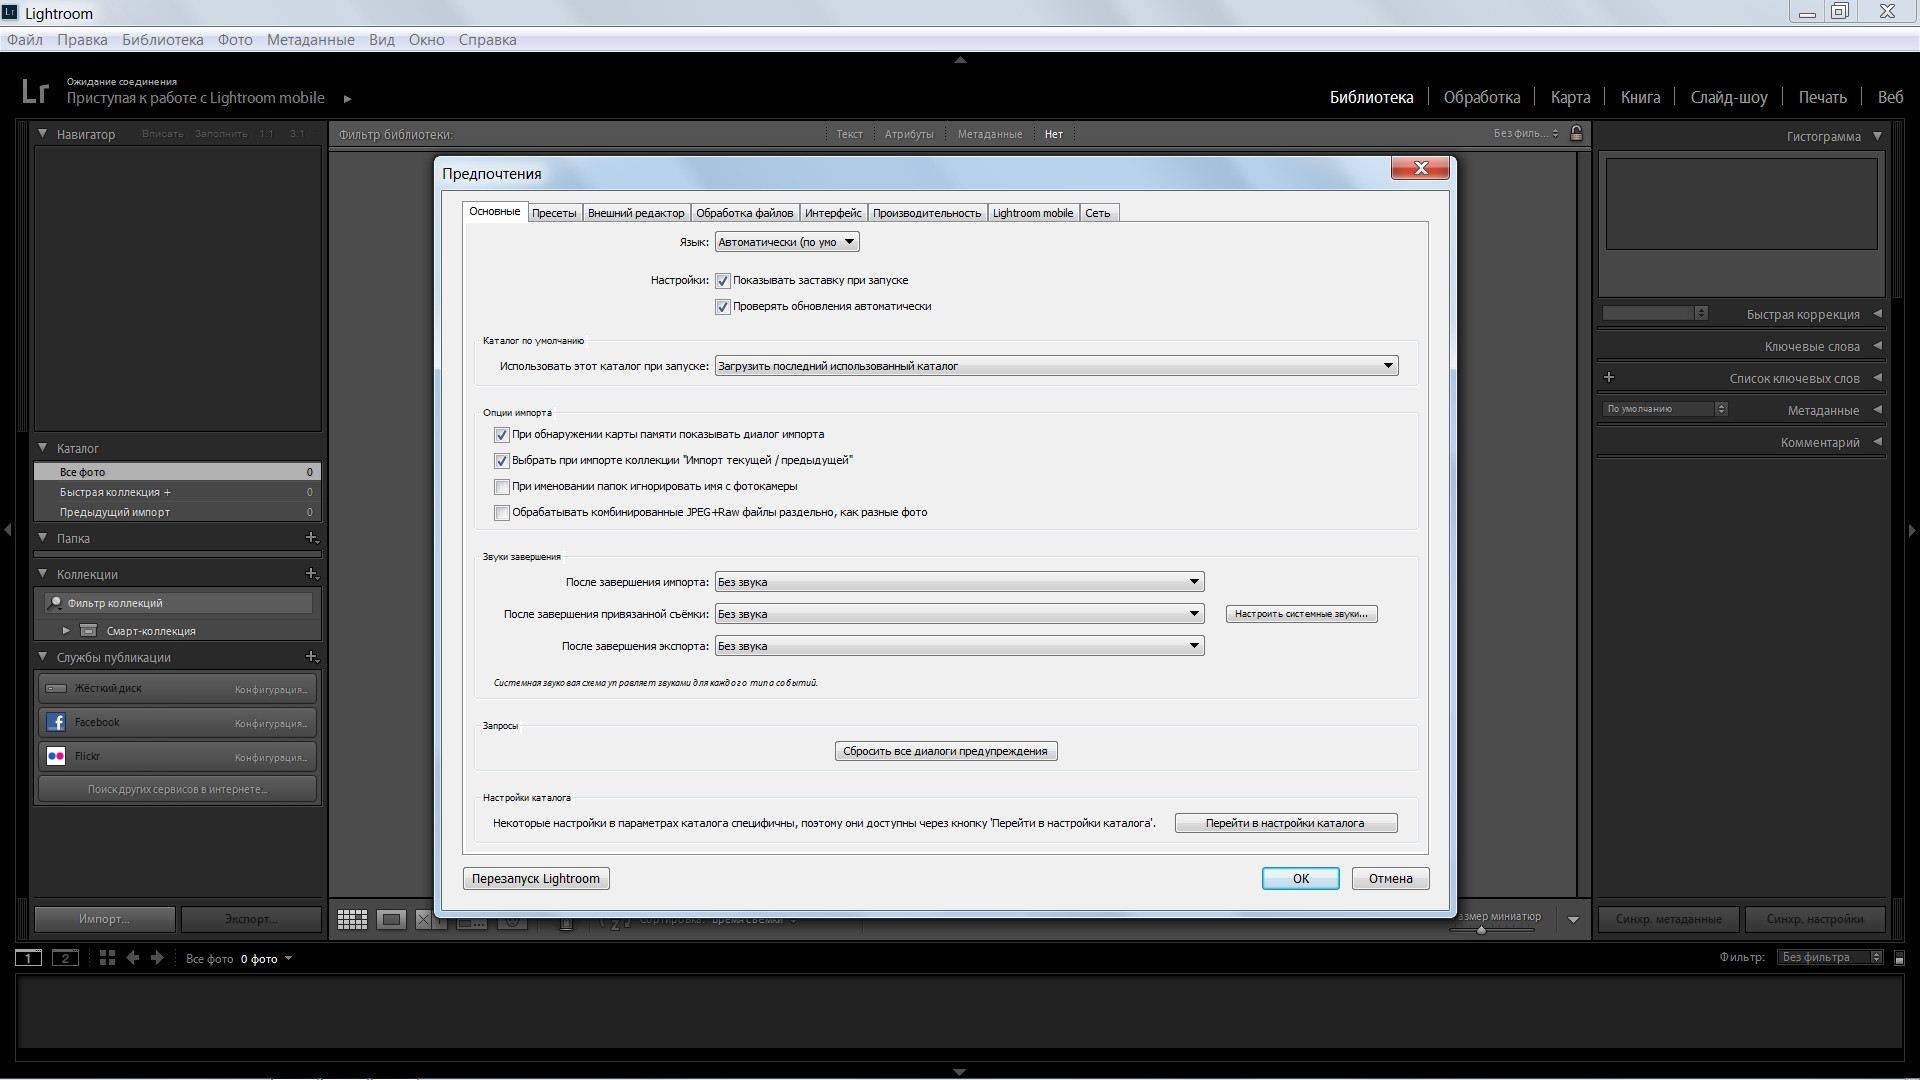This screenshot has width=1920, height=1080.
Task: Enable separate JPEG+Raw handling checkbox
Action: coord(502,513)
